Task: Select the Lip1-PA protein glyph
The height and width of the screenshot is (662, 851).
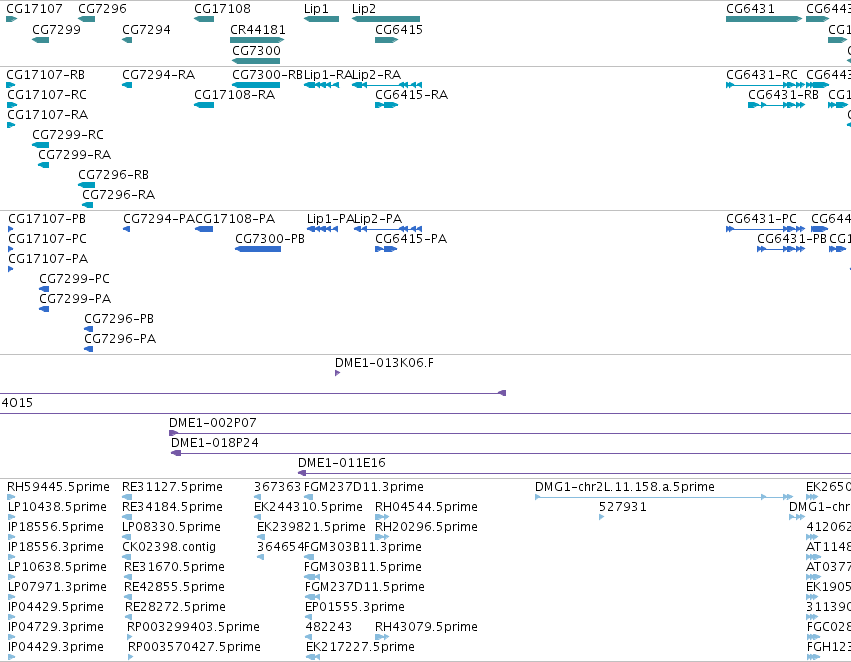Action: tap(322, 229)
